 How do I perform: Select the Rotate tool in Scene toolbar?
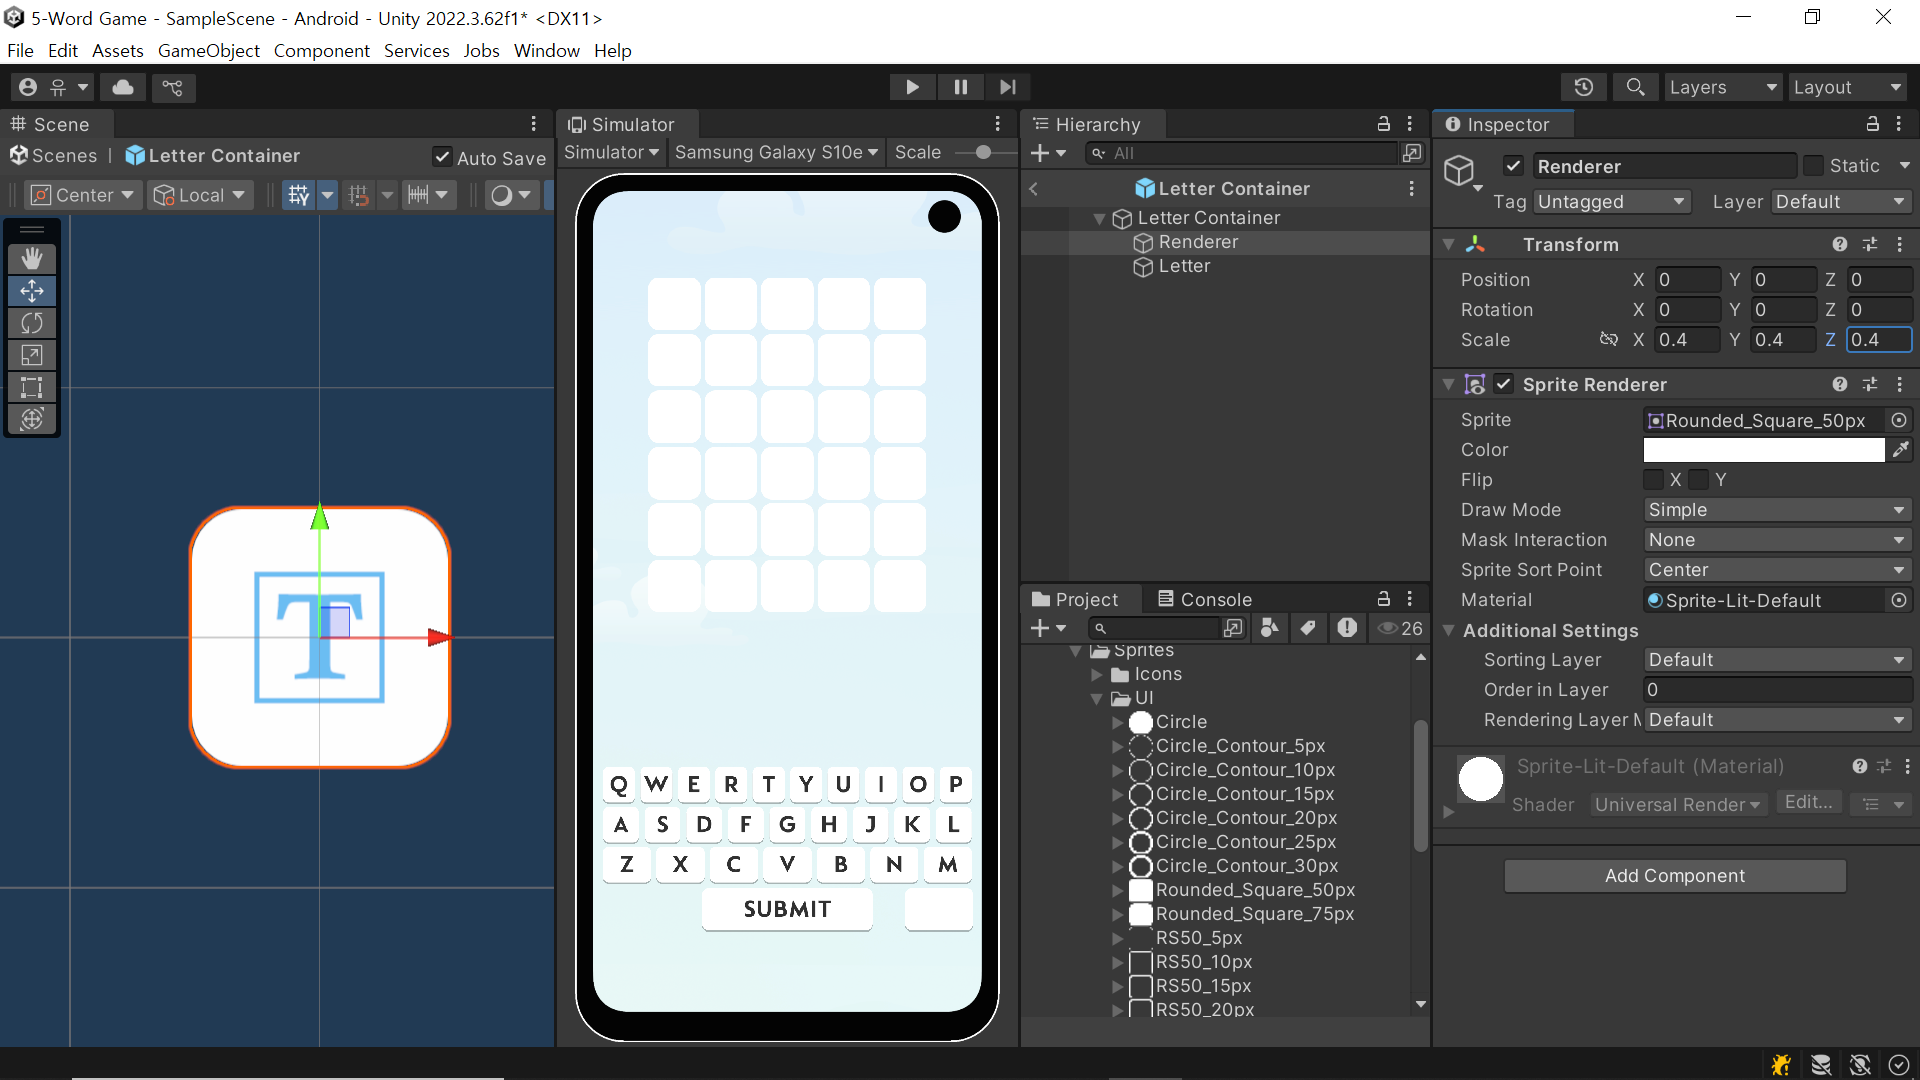(32, 323)
